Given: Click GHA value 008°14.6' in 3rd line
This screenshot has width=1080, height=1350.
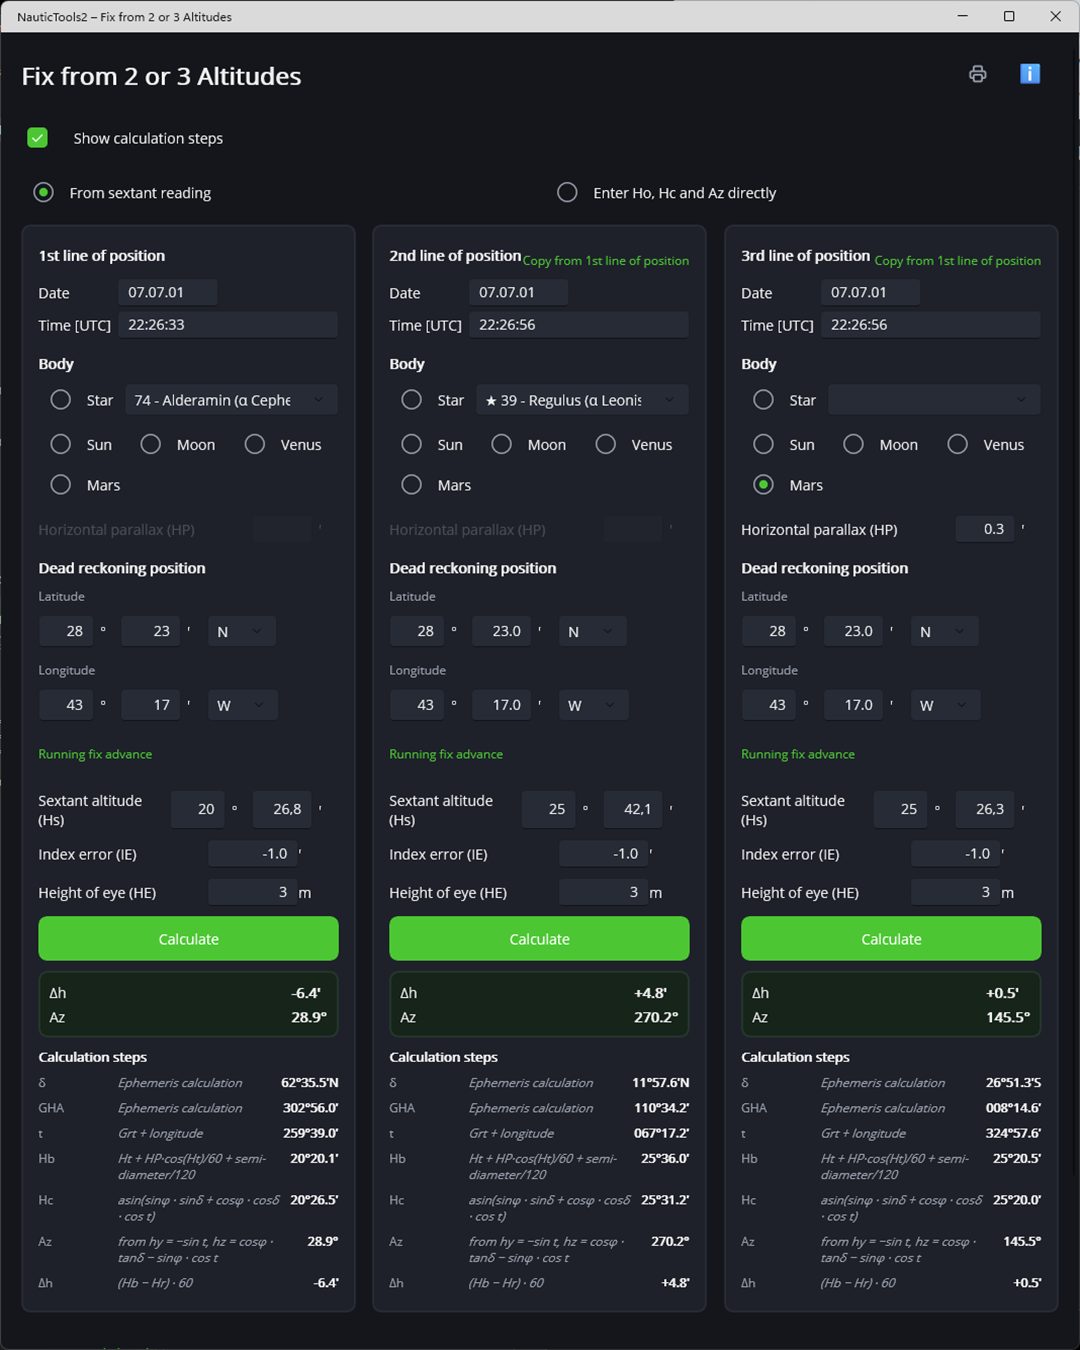Looking at the screenshot, I should click(1013, 1108).
